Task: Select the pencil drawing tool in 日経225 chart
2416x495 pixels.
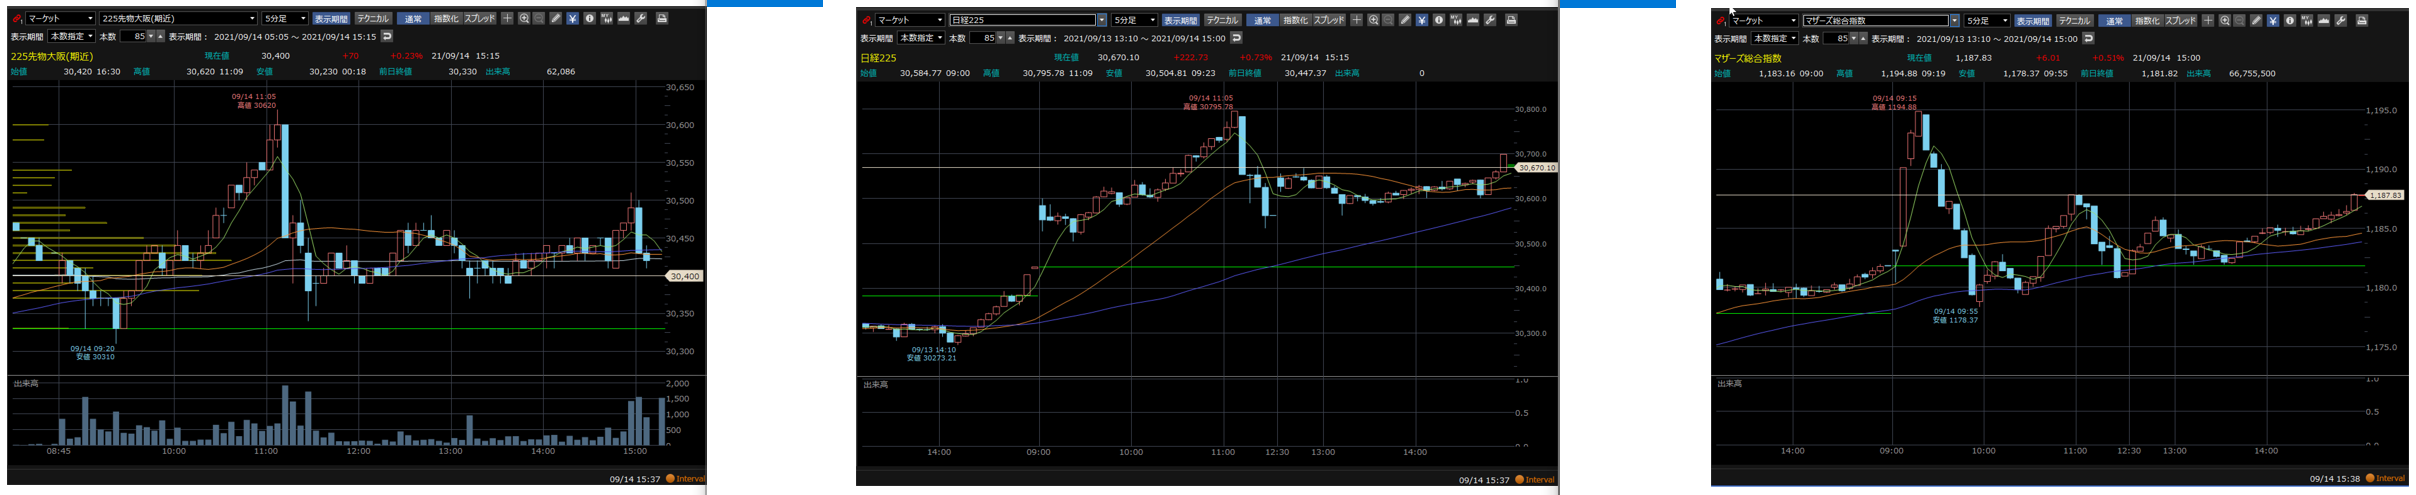Action: (1405, 20)
